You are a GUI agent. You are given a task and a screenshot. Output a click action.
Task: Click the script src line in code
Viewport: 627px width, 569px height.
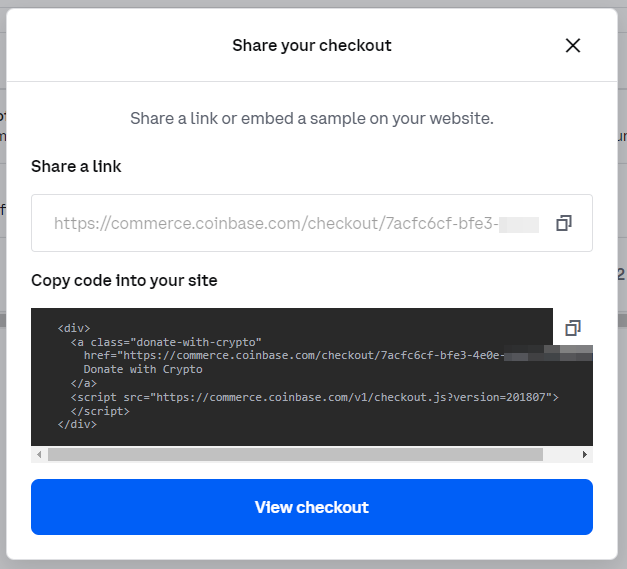point(314,397)
